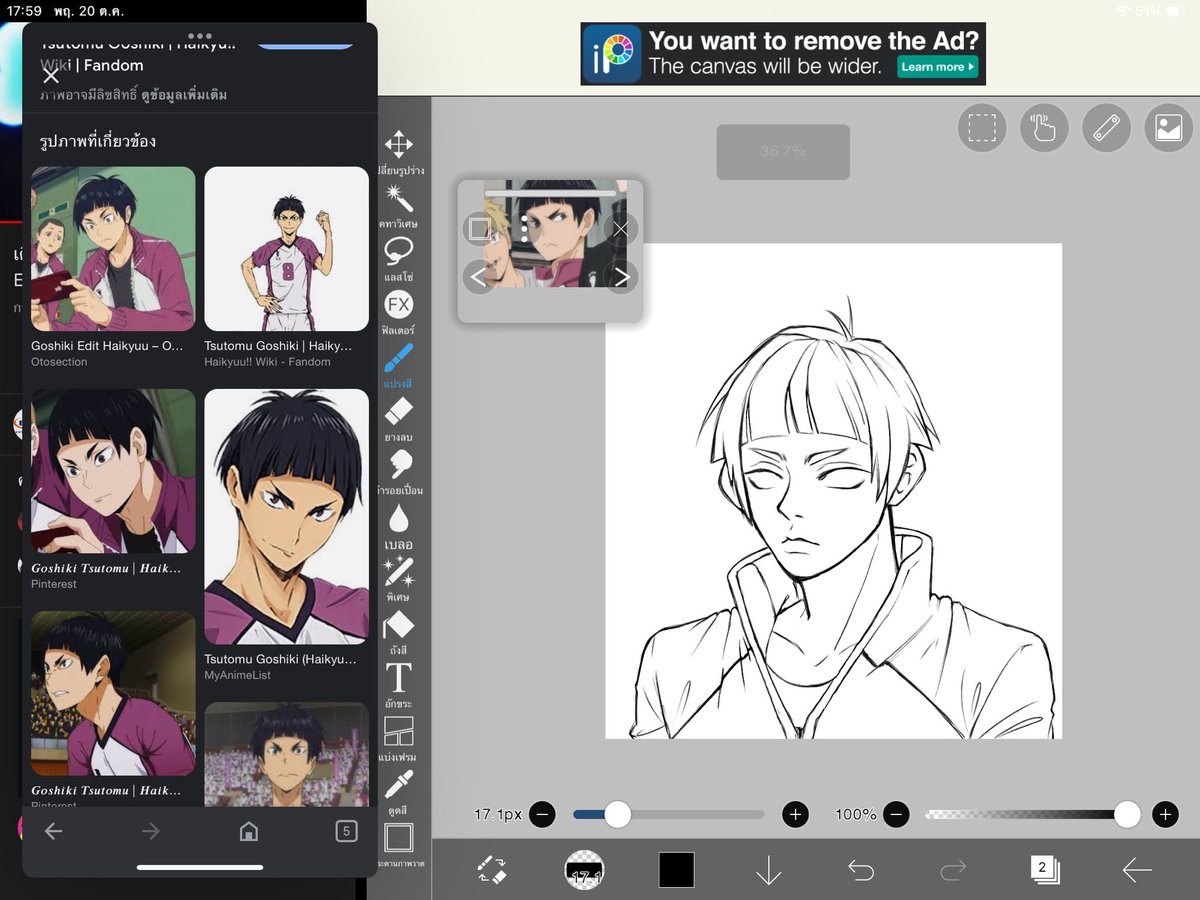Select the Eraser tool
1200x900 pixels.
pyautogui.click(x=399, y=411)
